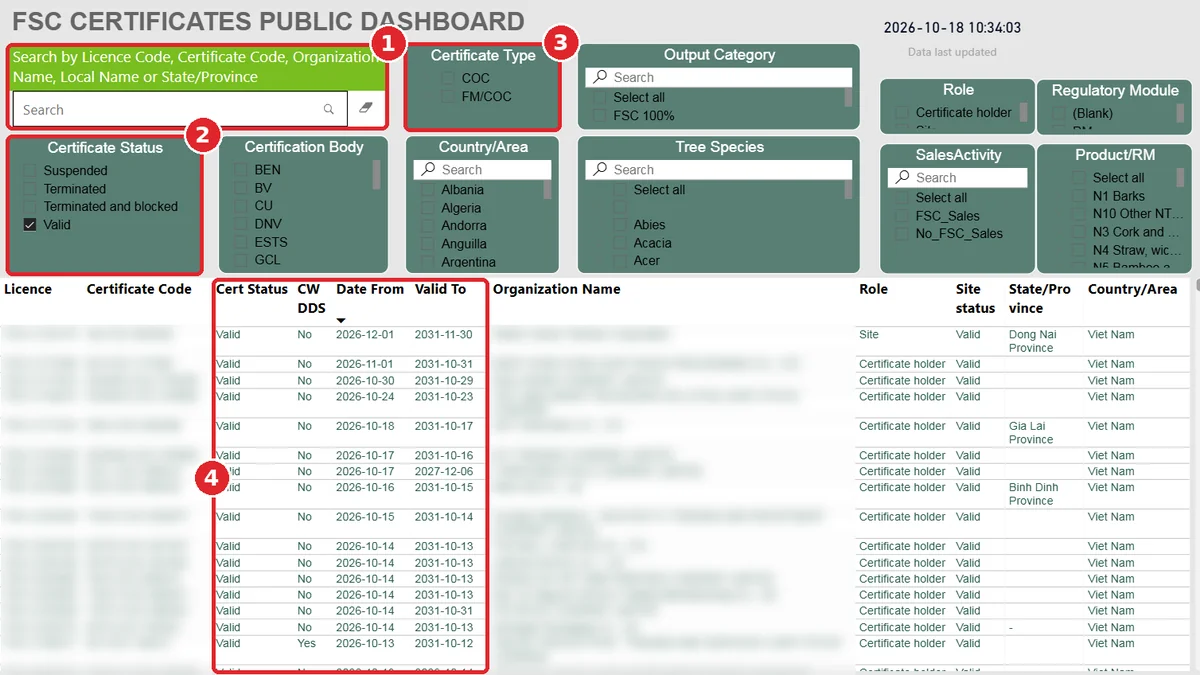Sort by the Cert Status column header
This screenshot has height=675, width=1200.
coord(252,289)
